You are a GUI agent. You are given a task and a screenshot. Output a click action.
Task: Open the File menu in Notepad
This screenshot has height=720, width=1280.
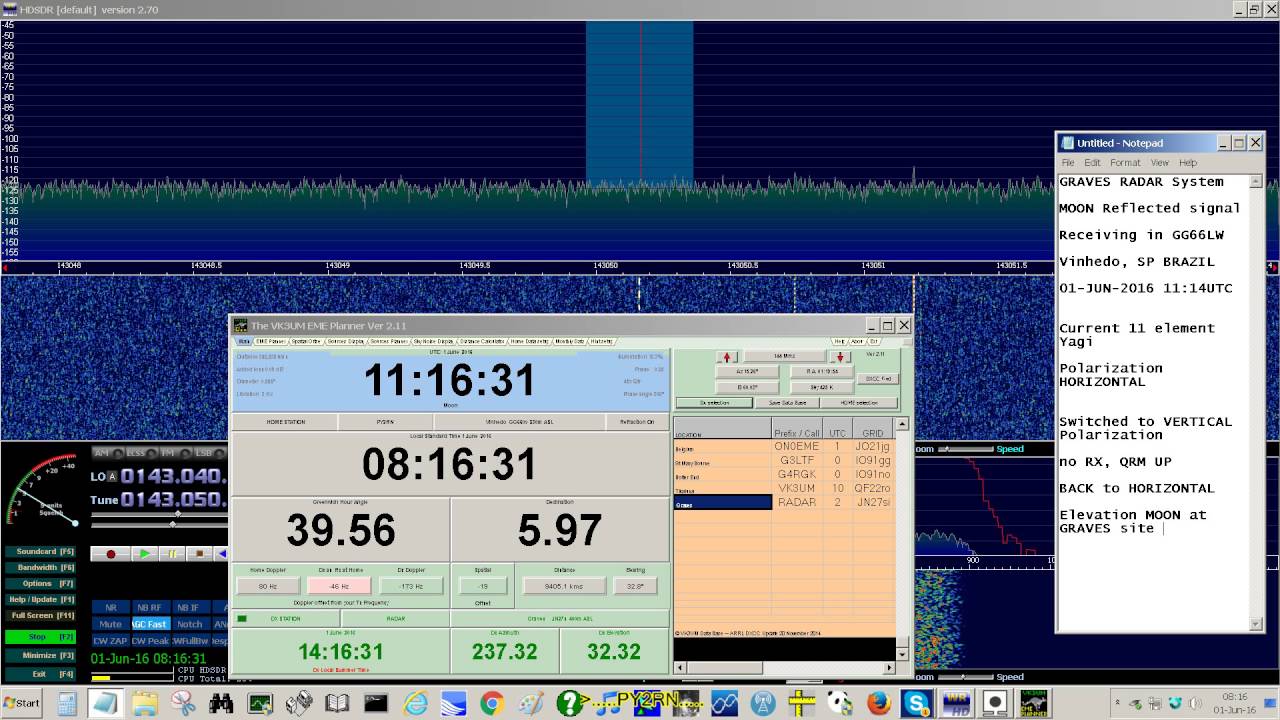pyautogui.click(x=1068, y=162)
